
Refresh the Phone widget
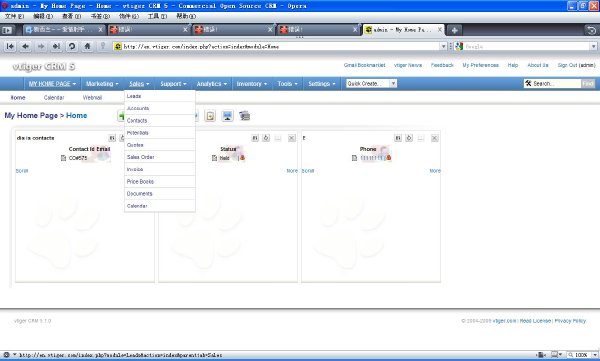coord(409,138)
